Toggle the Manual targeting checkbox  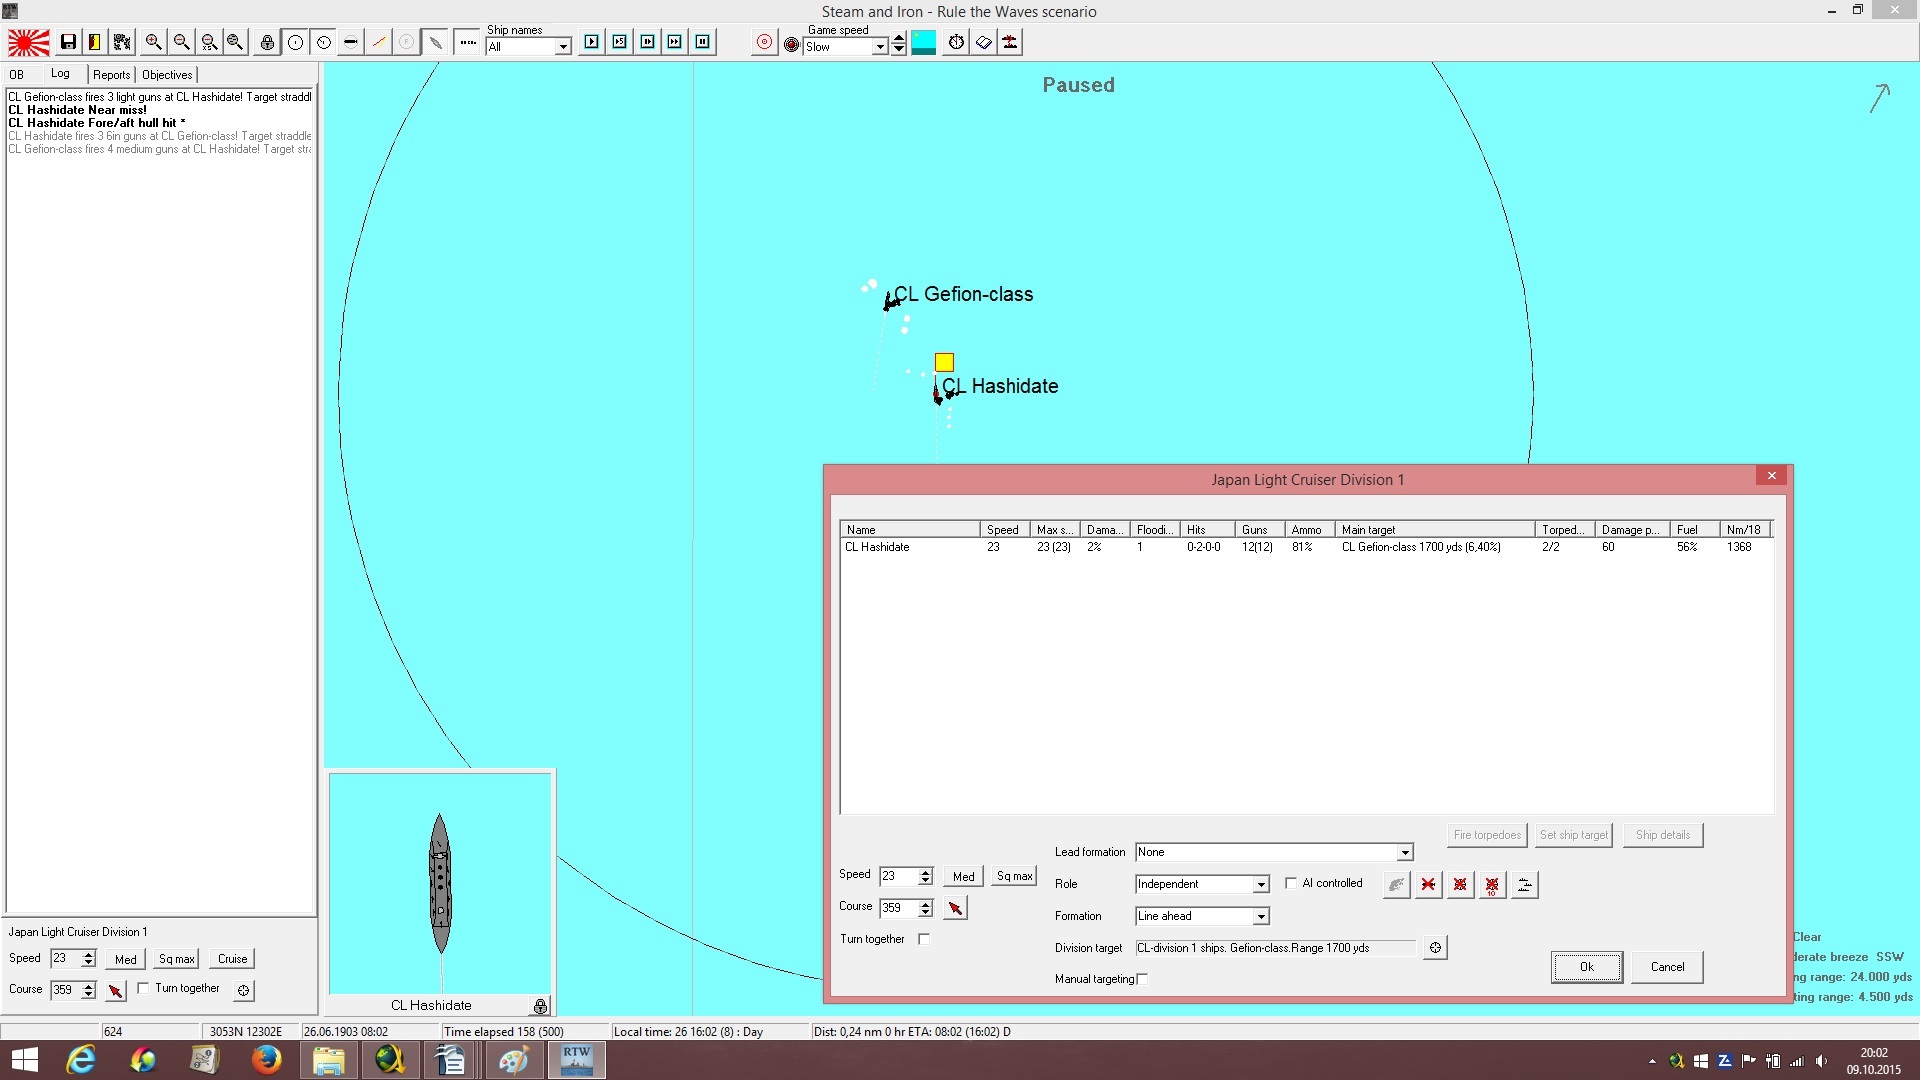coord(1142,979)
